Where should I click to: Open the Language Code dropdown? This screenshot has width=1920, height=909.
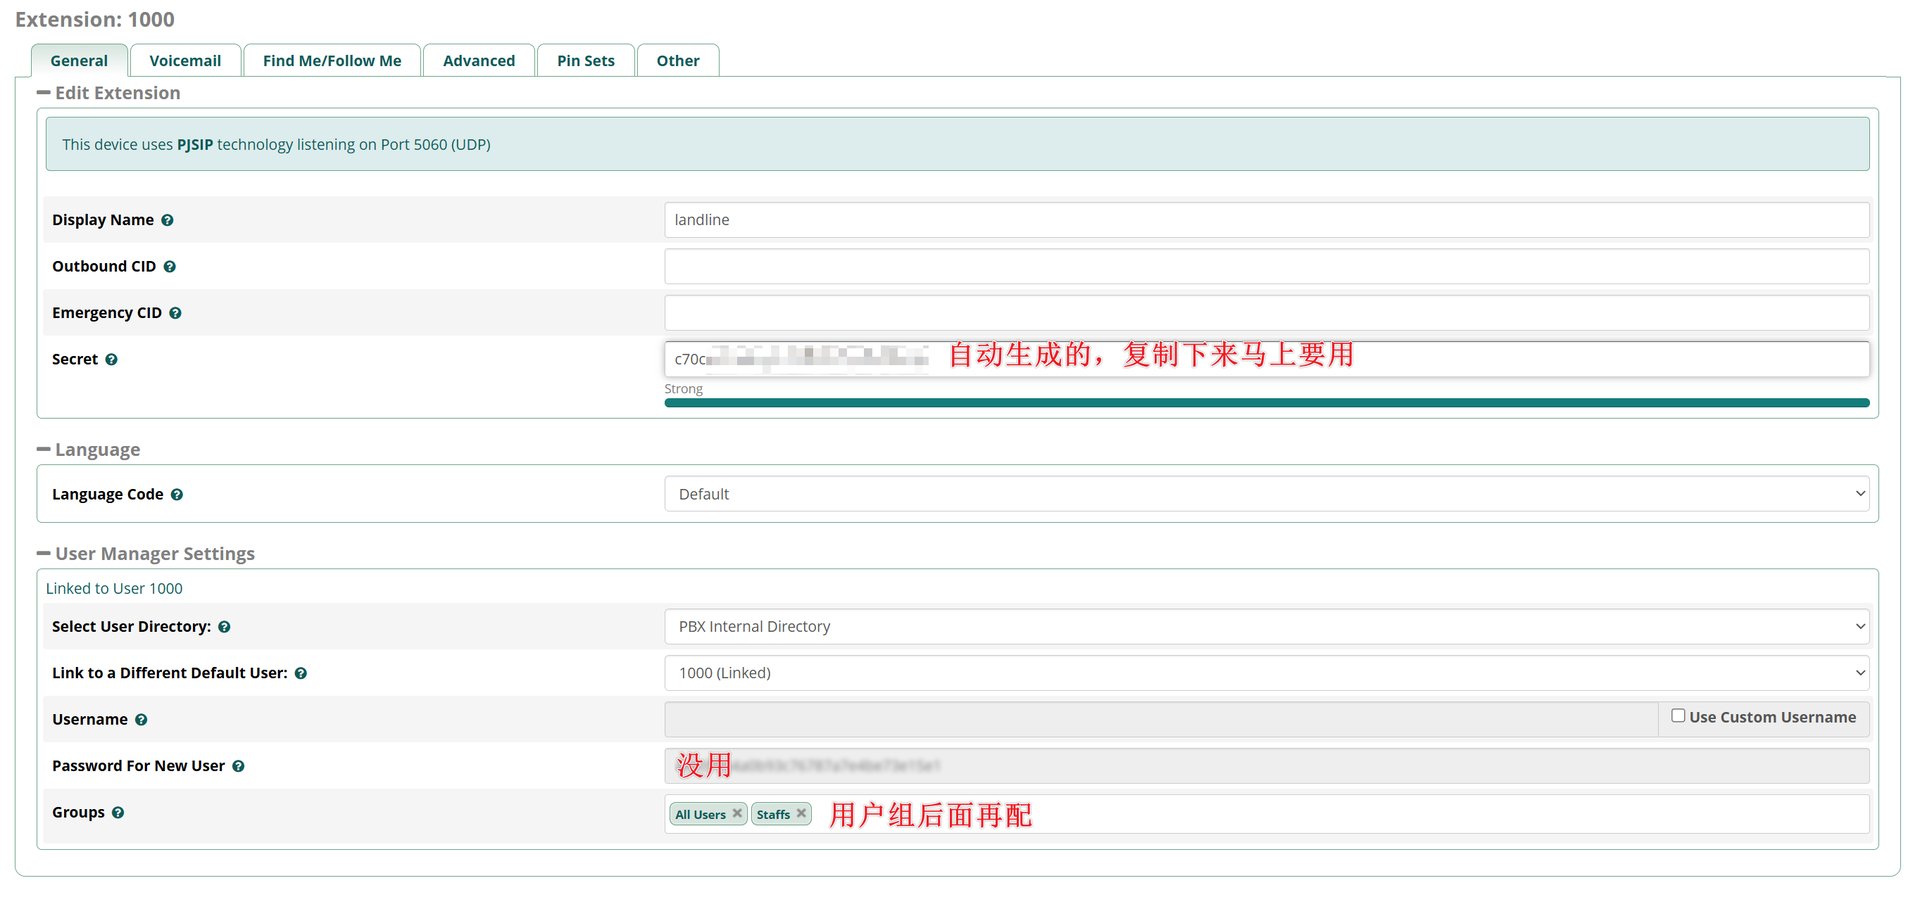pyautogui.click(x=1266, y=494)
